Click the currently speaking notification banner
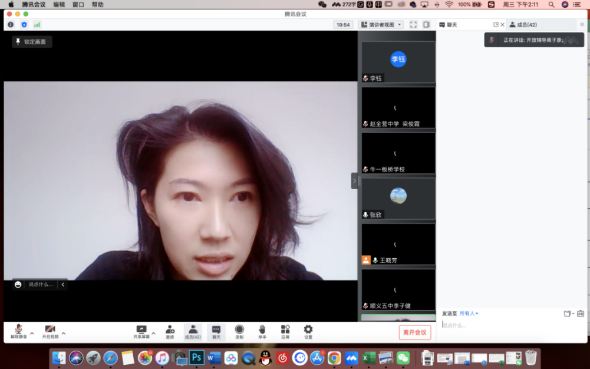The height and width of the screenshot is (369, 590). pyautogui.click(x=534, y=40)
